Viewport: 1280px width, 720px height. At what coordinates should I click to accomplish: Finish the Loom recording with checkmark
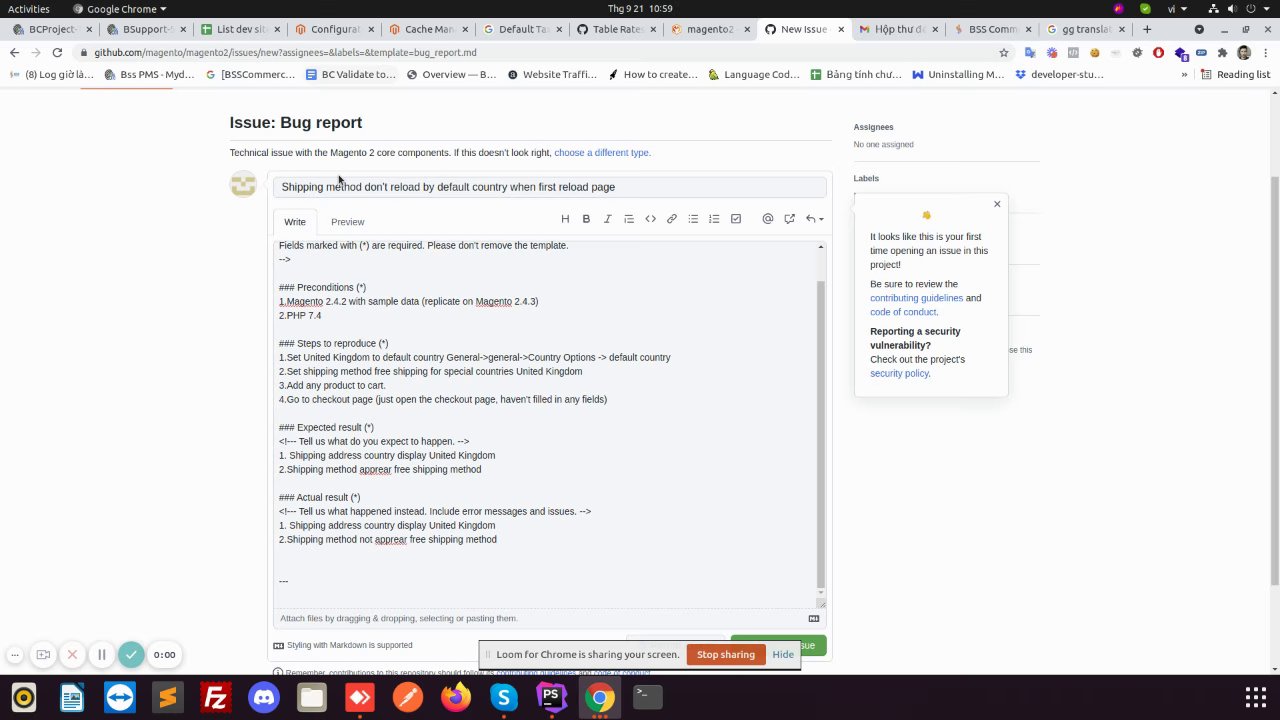pyautogui.click(x=131, y=655)
